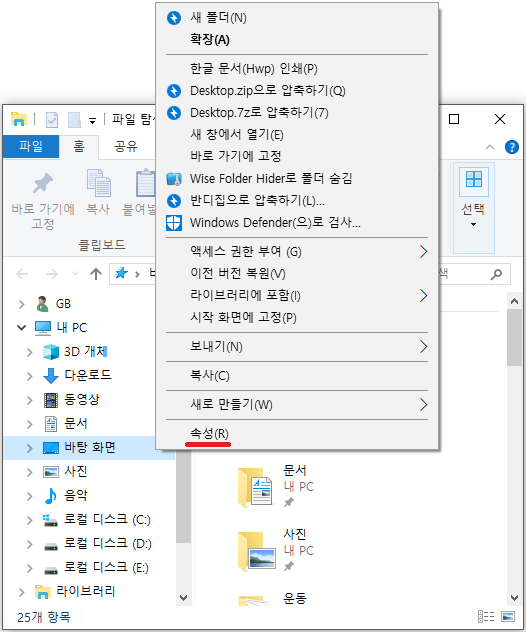Switch to the 공유 ribbon tab

[x=126, y=146]
